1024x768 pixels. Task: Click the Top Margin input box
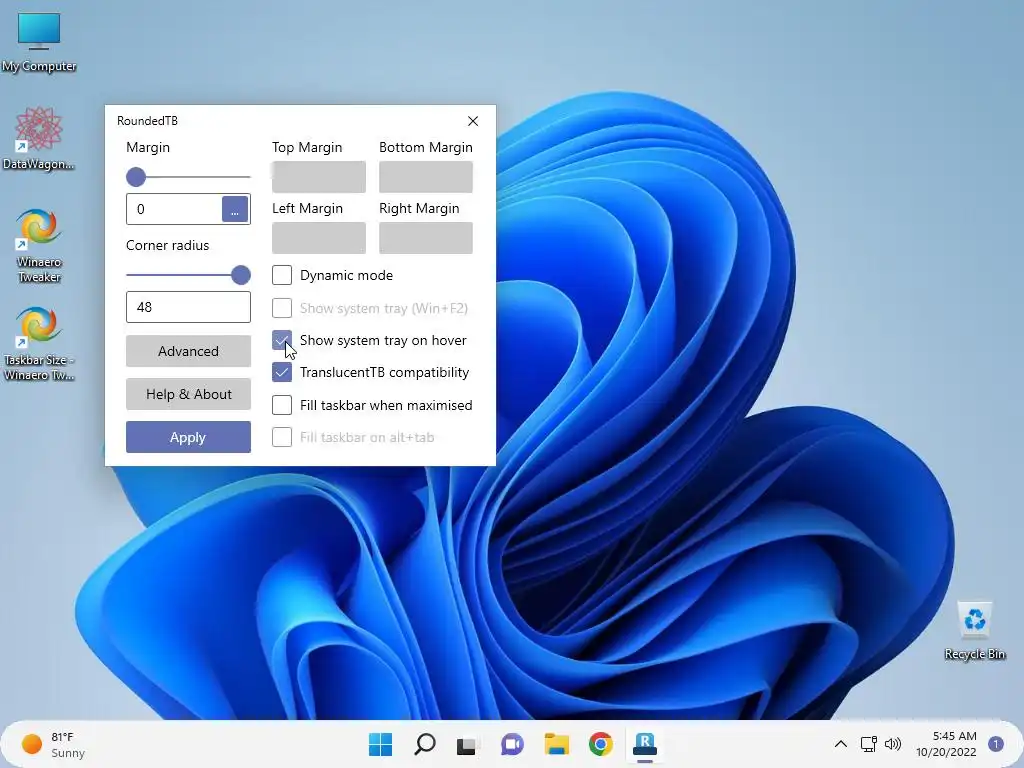[319, 177]
